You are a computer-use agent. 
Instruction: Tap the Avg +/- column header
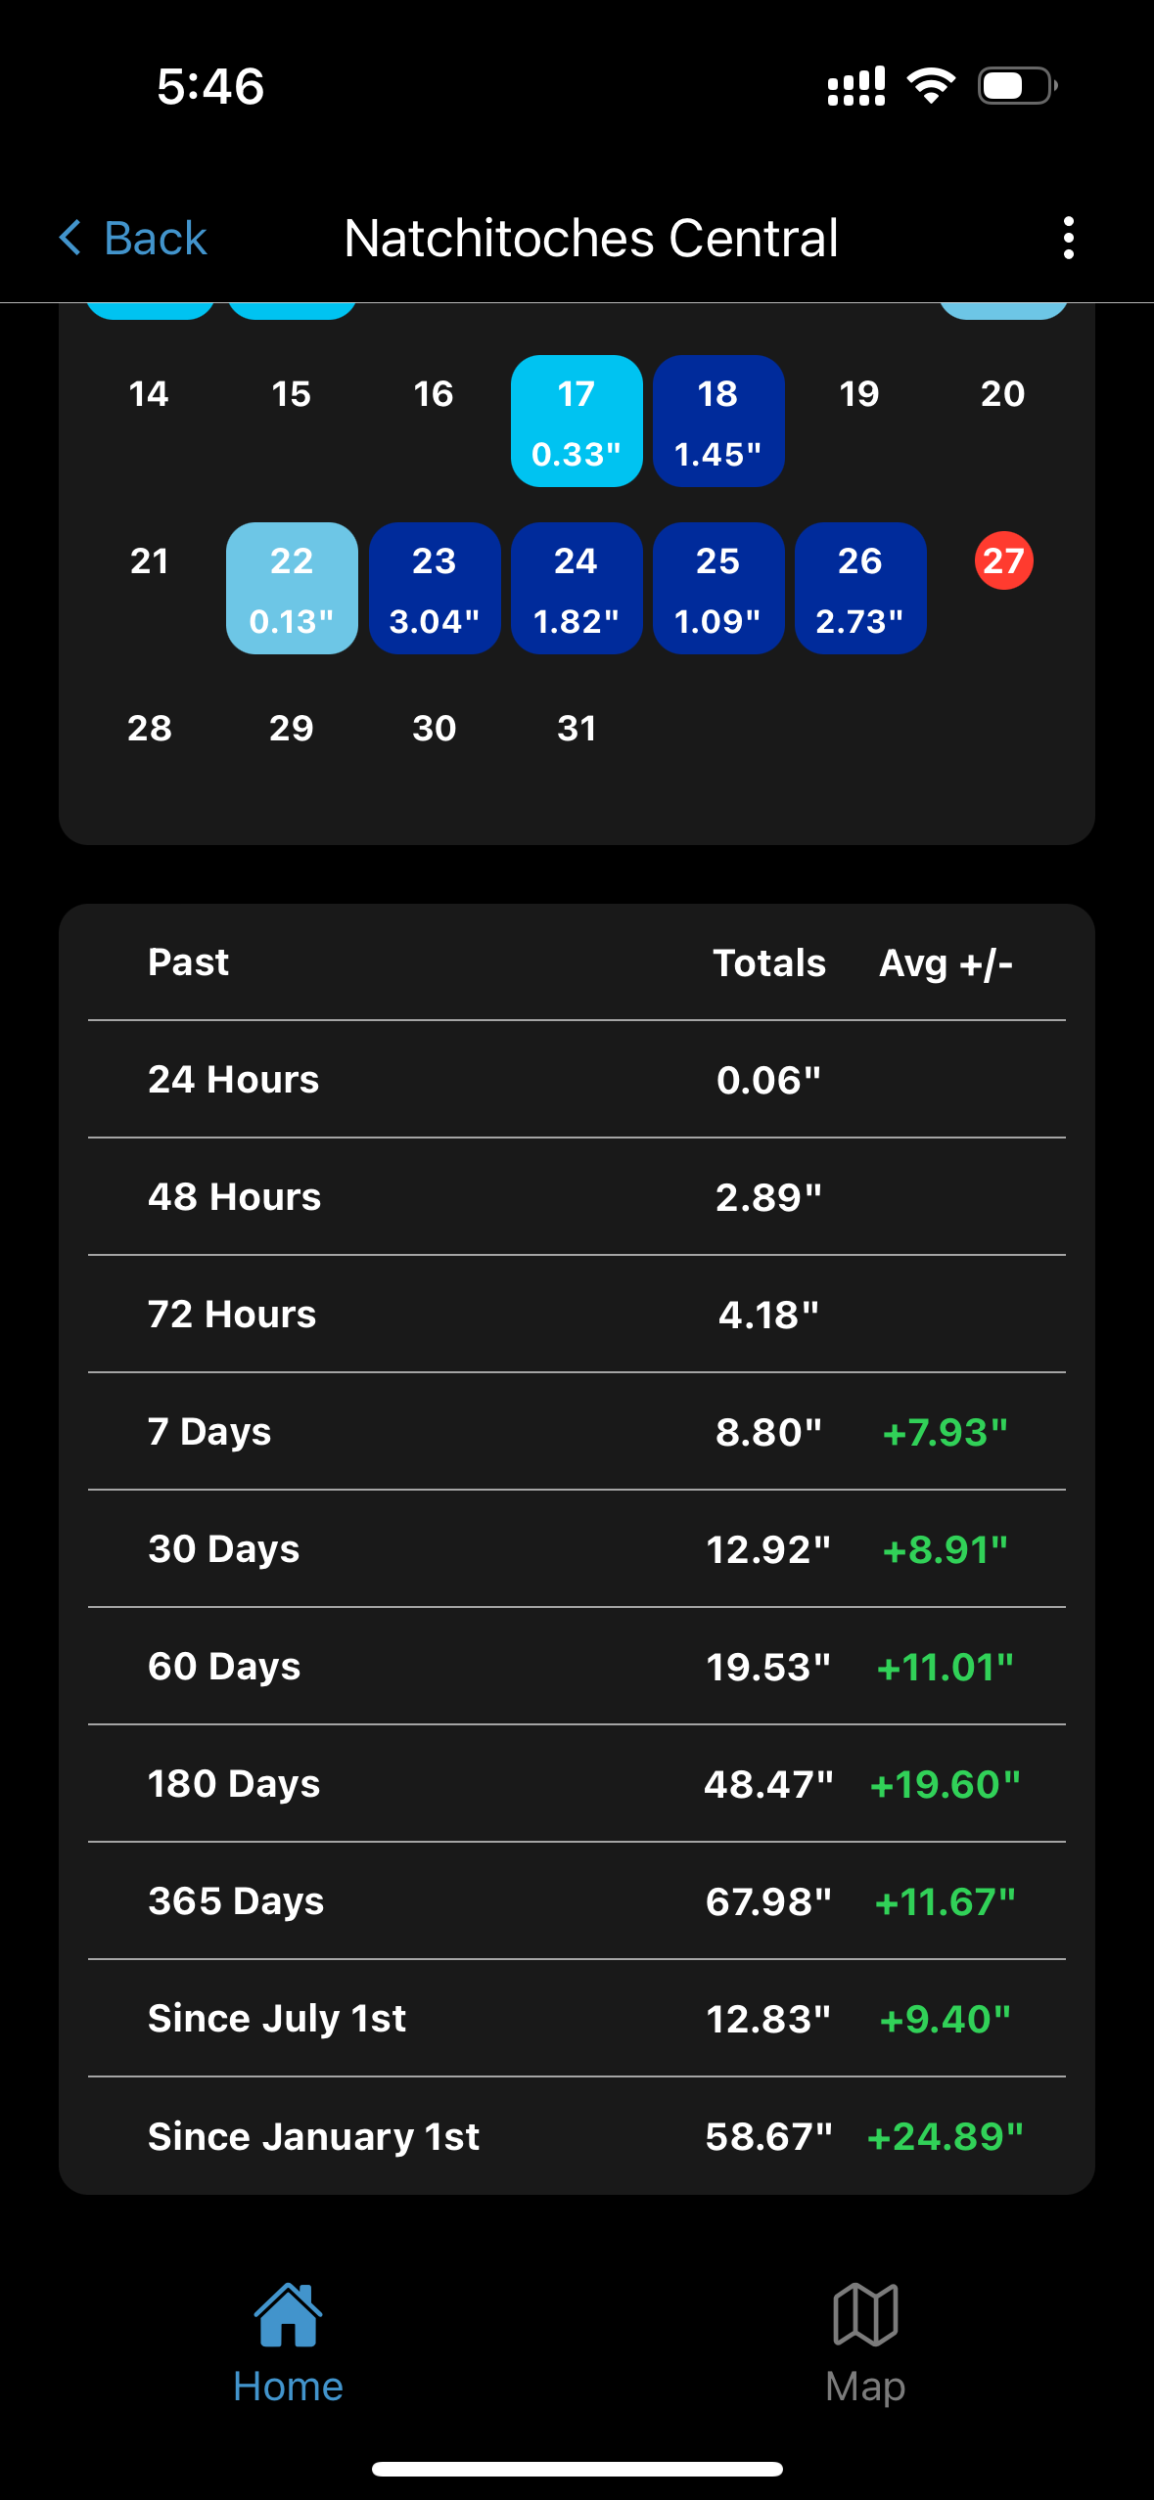tap(945, 963)
